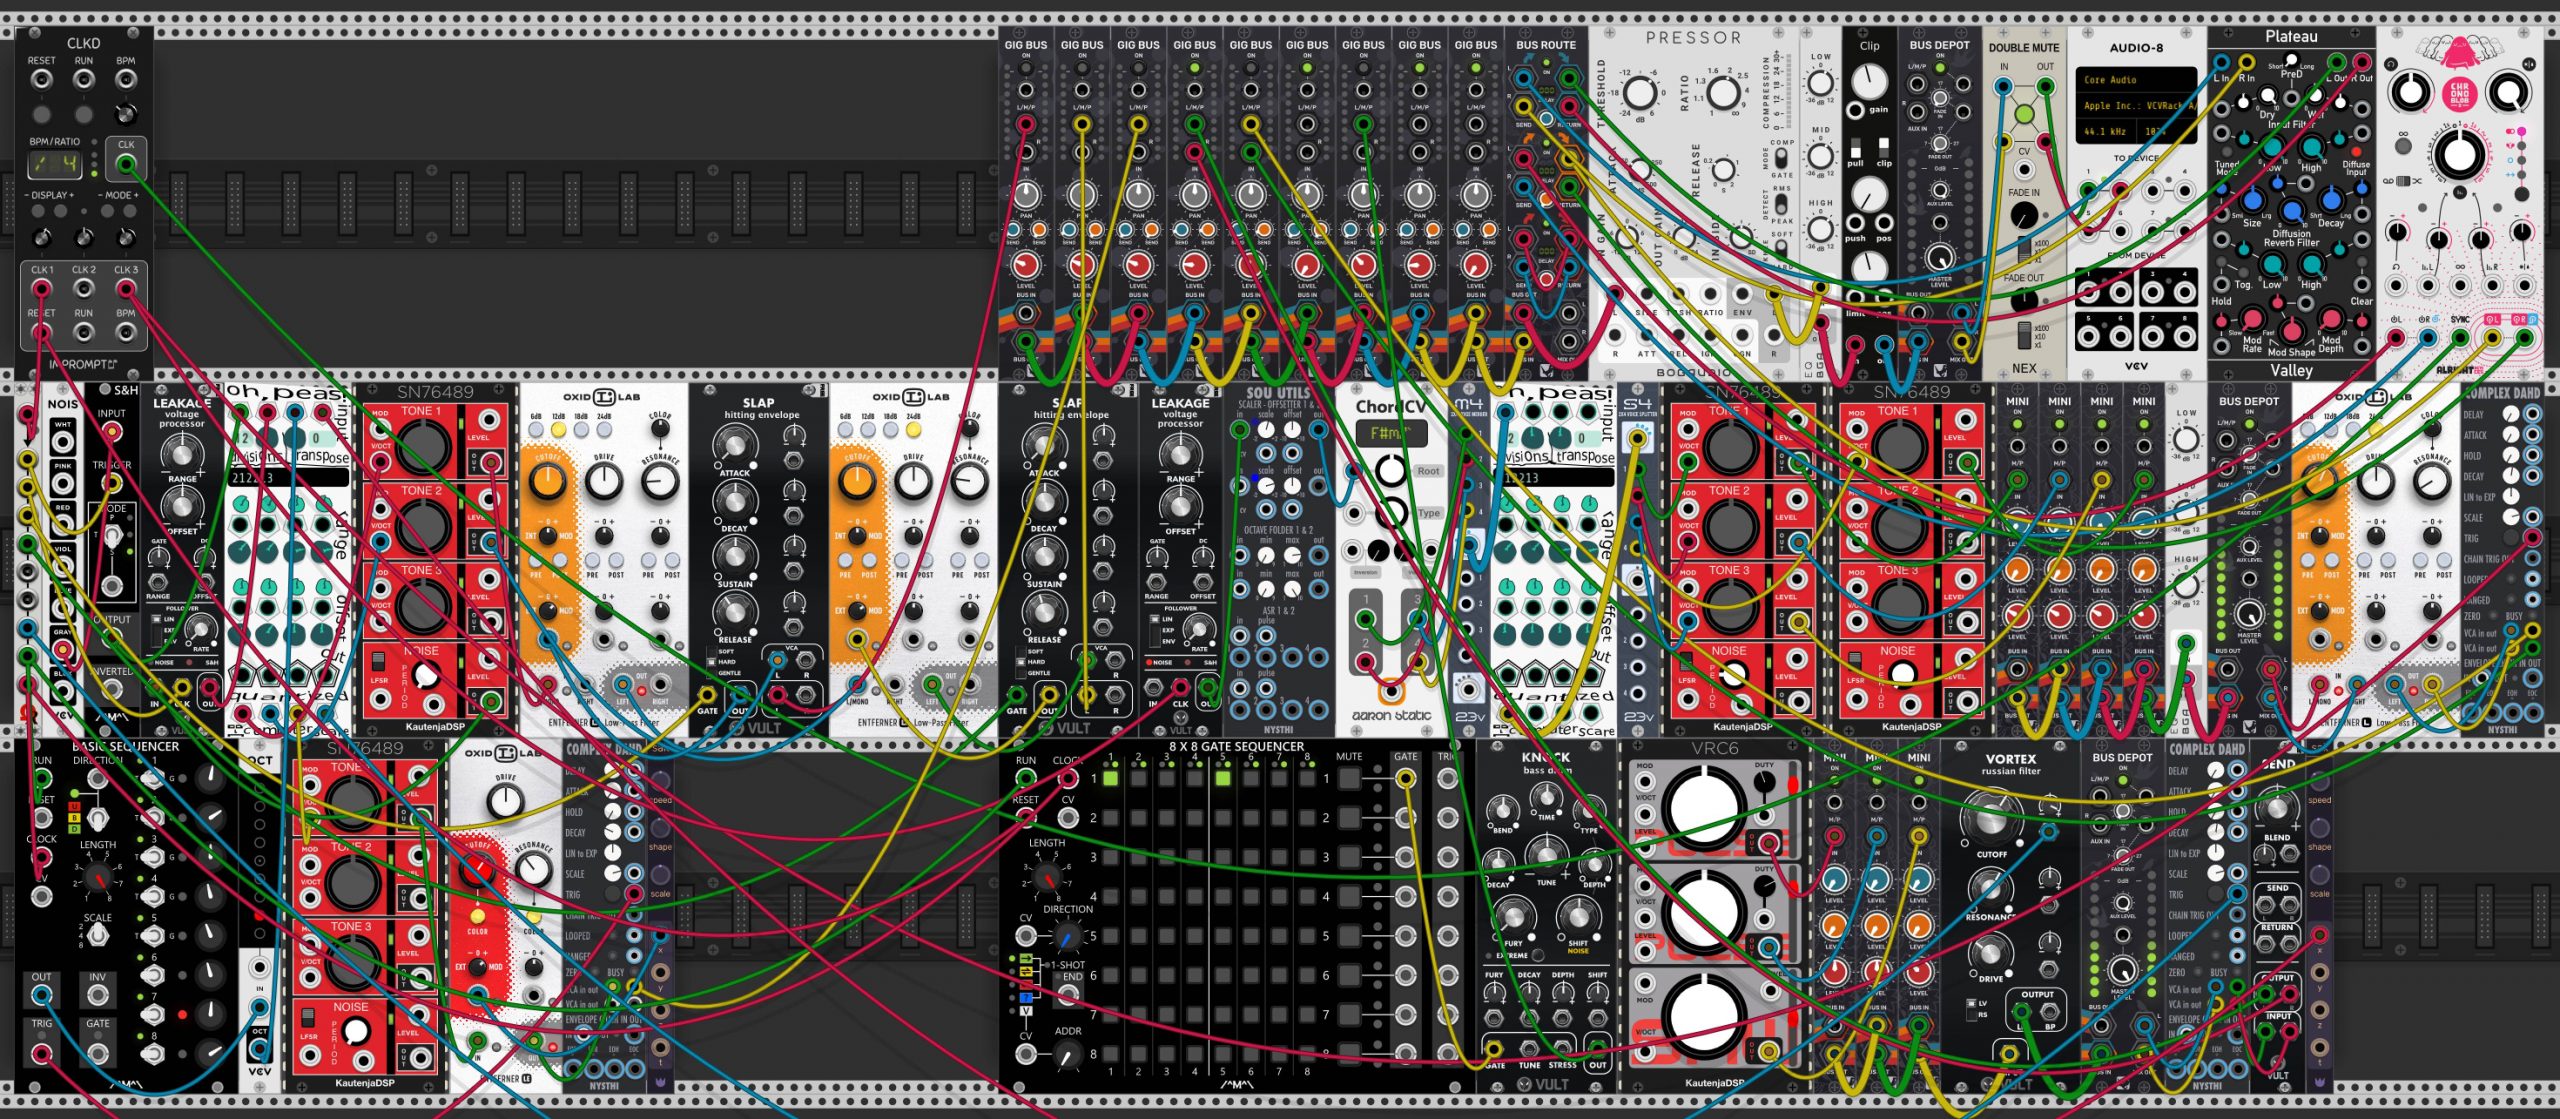The height and width of the screenshot is (1119, 2560).
Task: Click the L In jack on Plateau
Action: 2221,62
